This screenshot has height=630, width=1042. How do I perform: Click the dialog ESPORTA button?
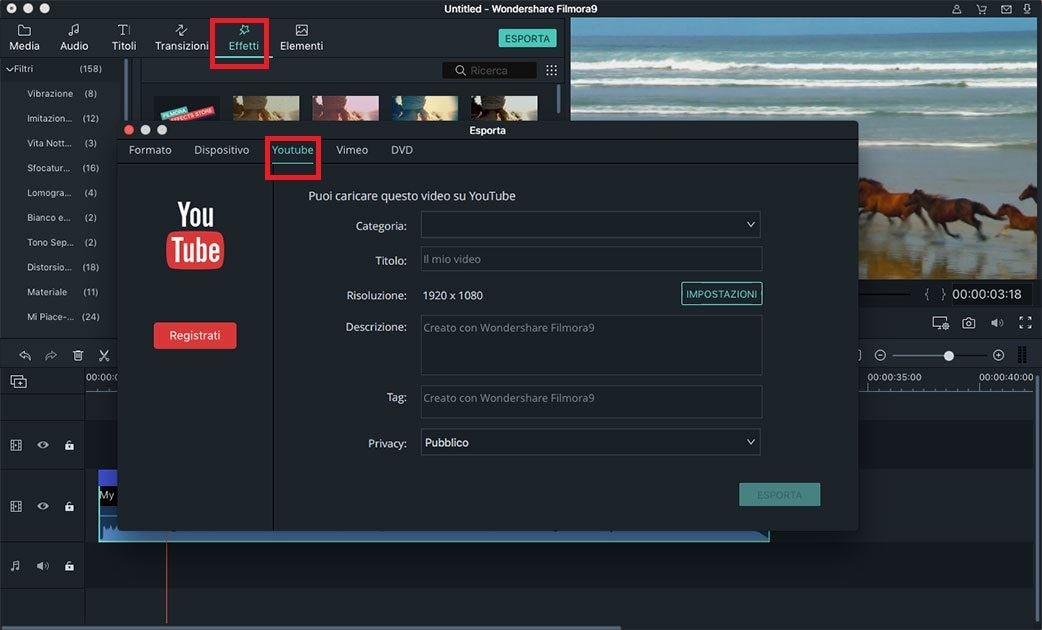click(x=780, y=494)
